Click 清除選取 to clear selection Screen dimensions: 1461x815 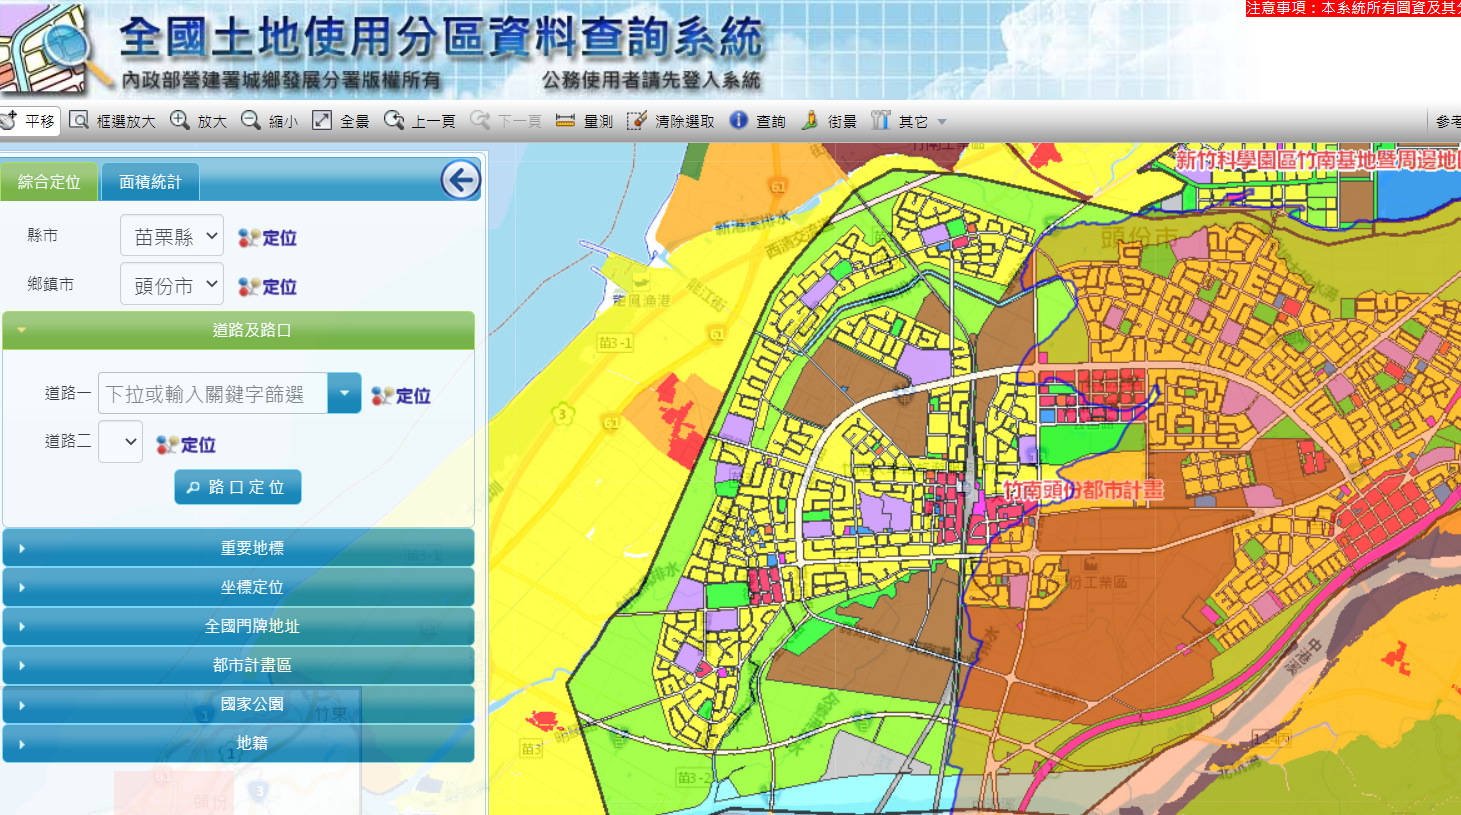671,121
